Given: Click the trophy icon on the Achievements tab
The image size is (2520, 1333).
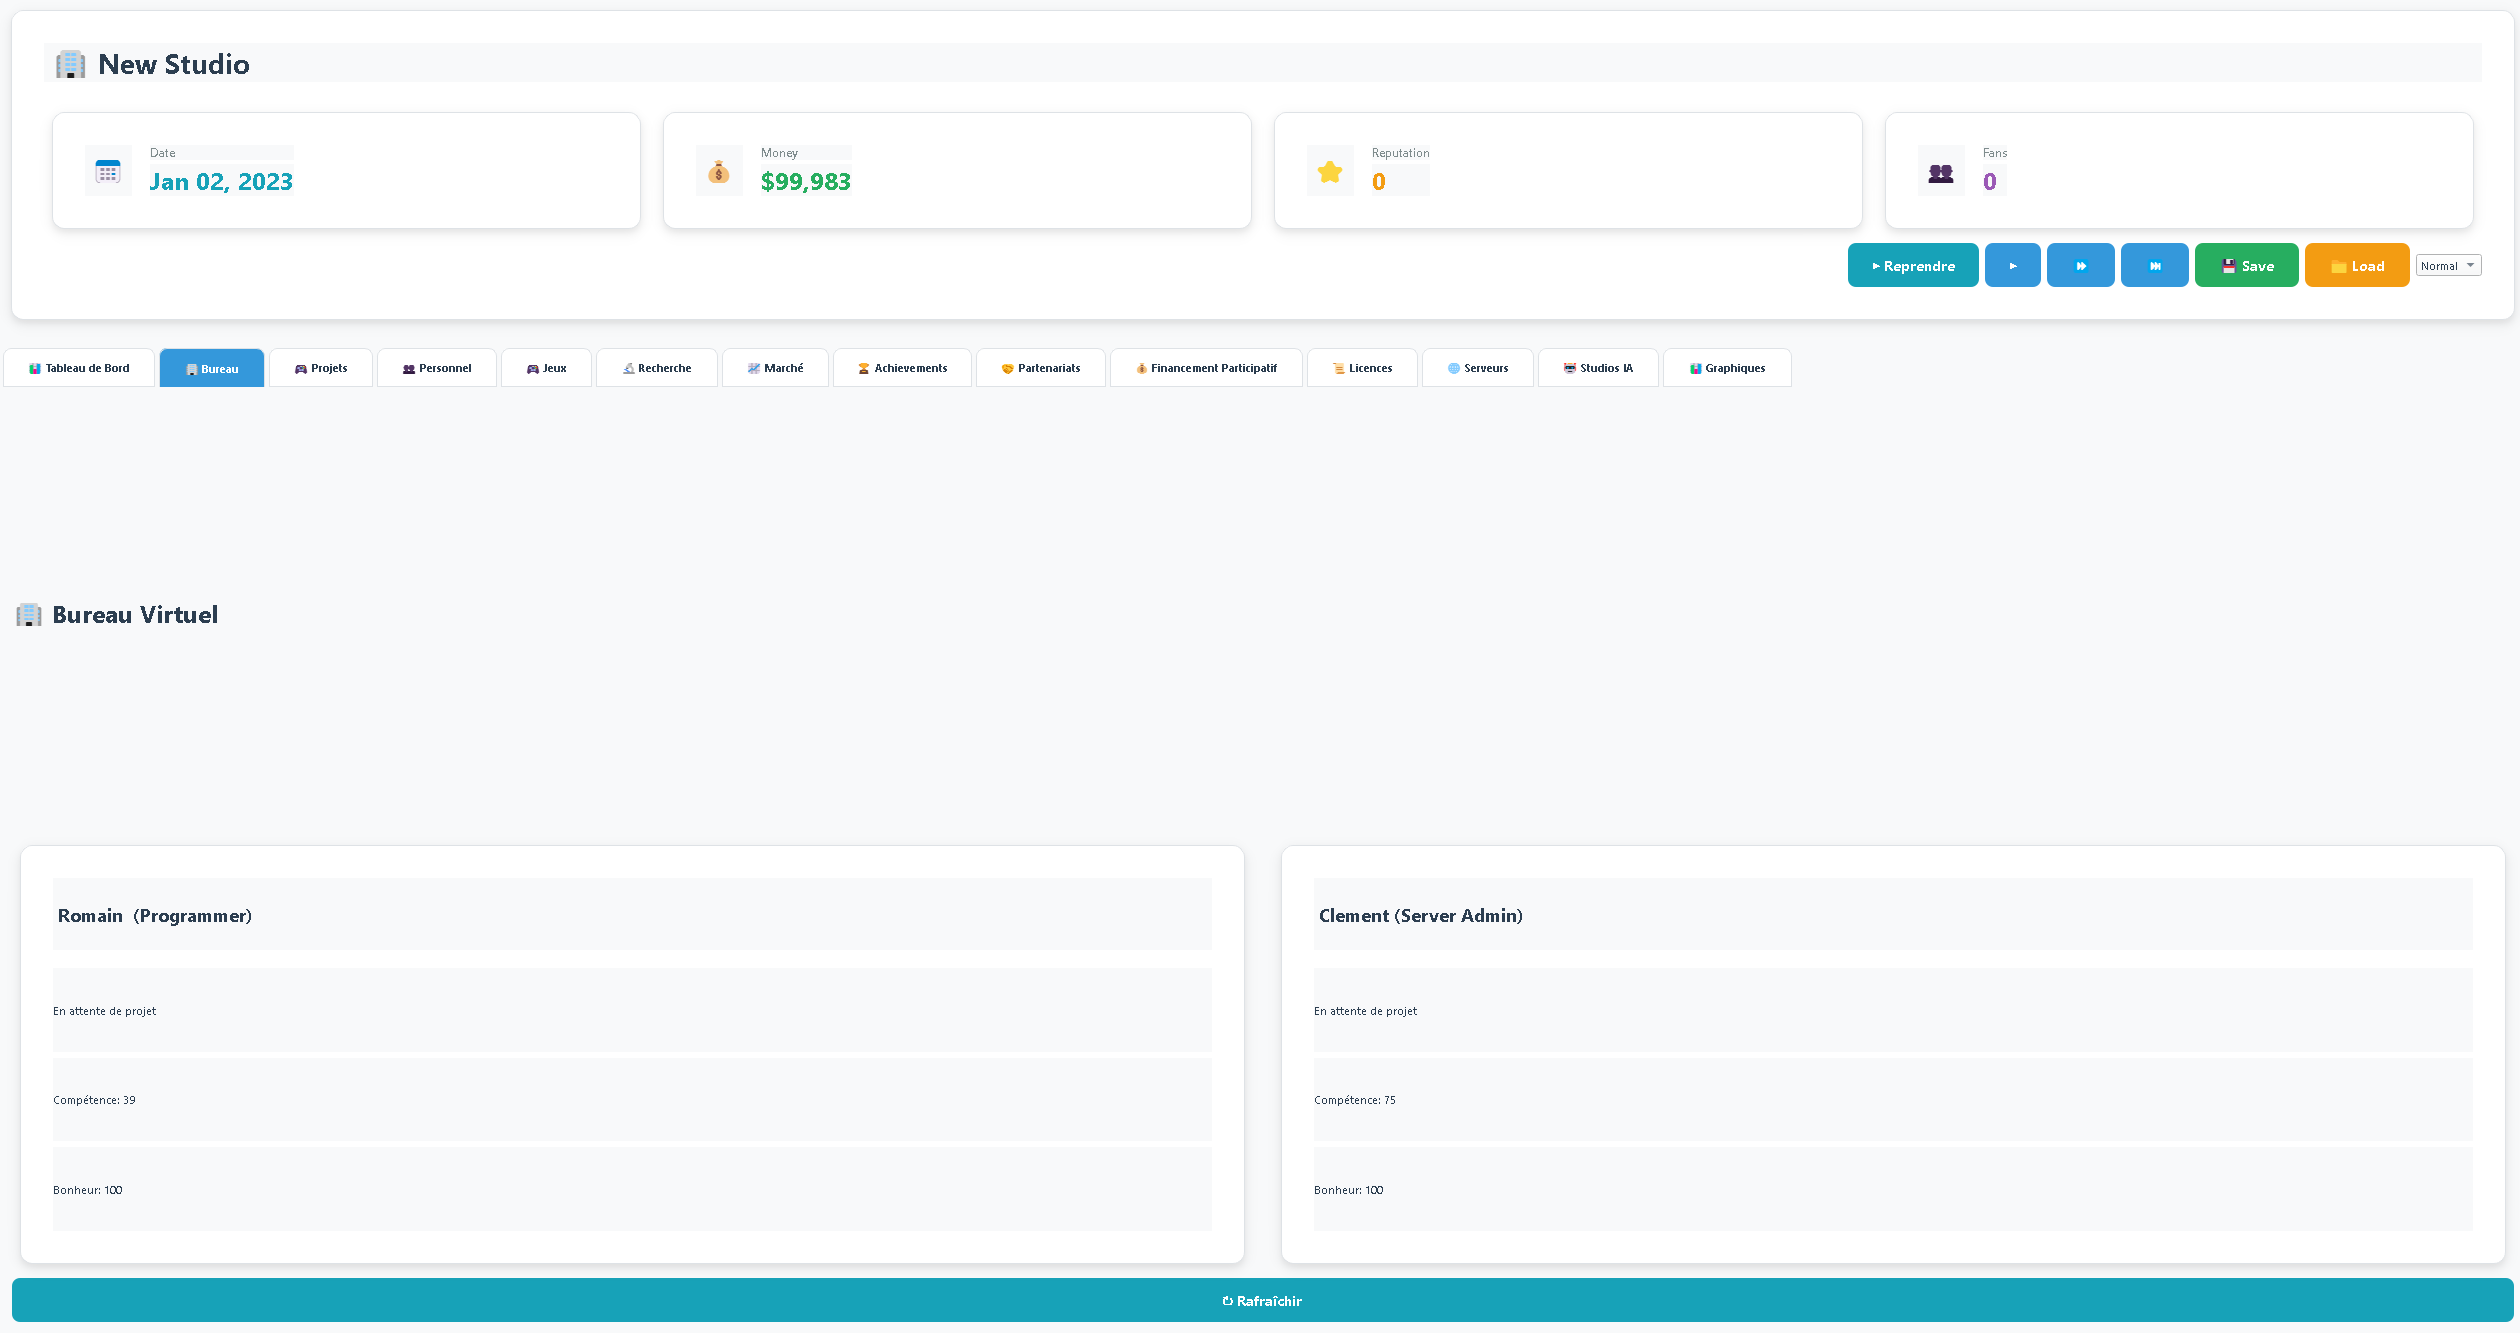Looking at the screenshot, I should pos(863,367).
